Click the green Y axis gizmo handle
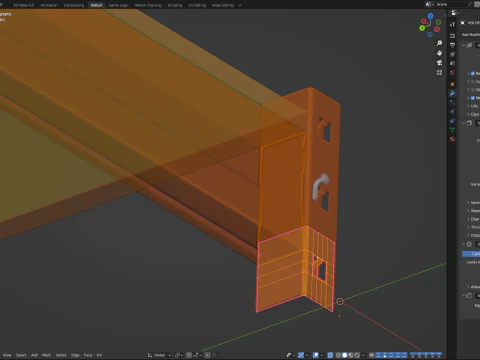This screenshot has height=360, width=480. (422, 28)
